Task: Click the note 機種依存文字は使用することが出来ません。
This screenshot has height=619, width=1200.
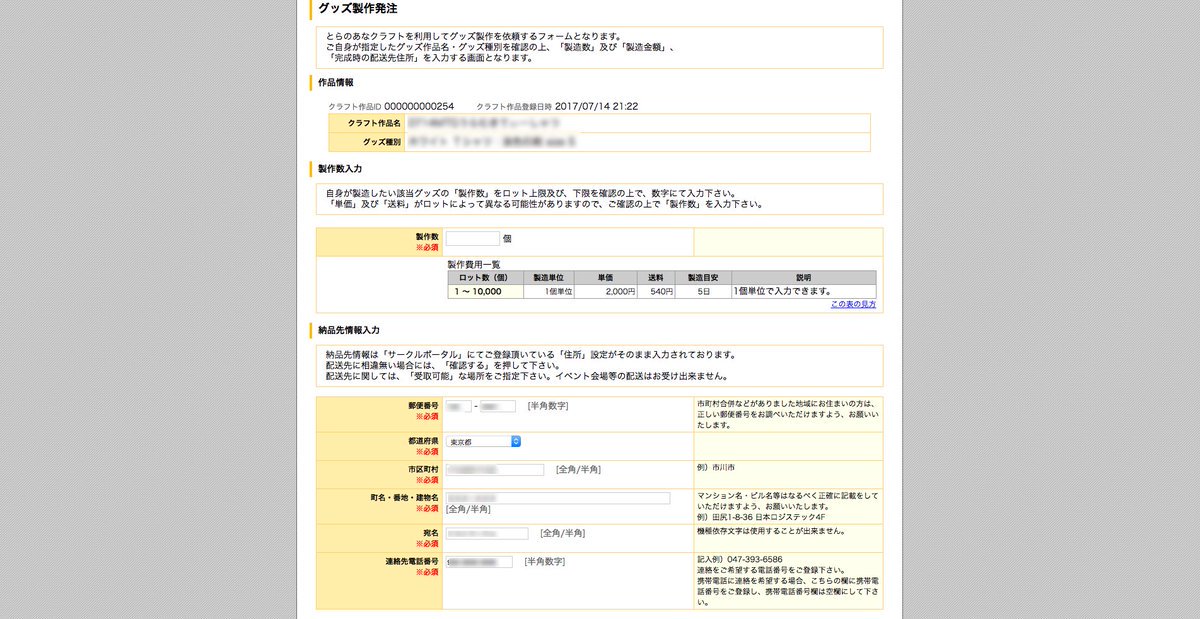Action: point(772,531)
